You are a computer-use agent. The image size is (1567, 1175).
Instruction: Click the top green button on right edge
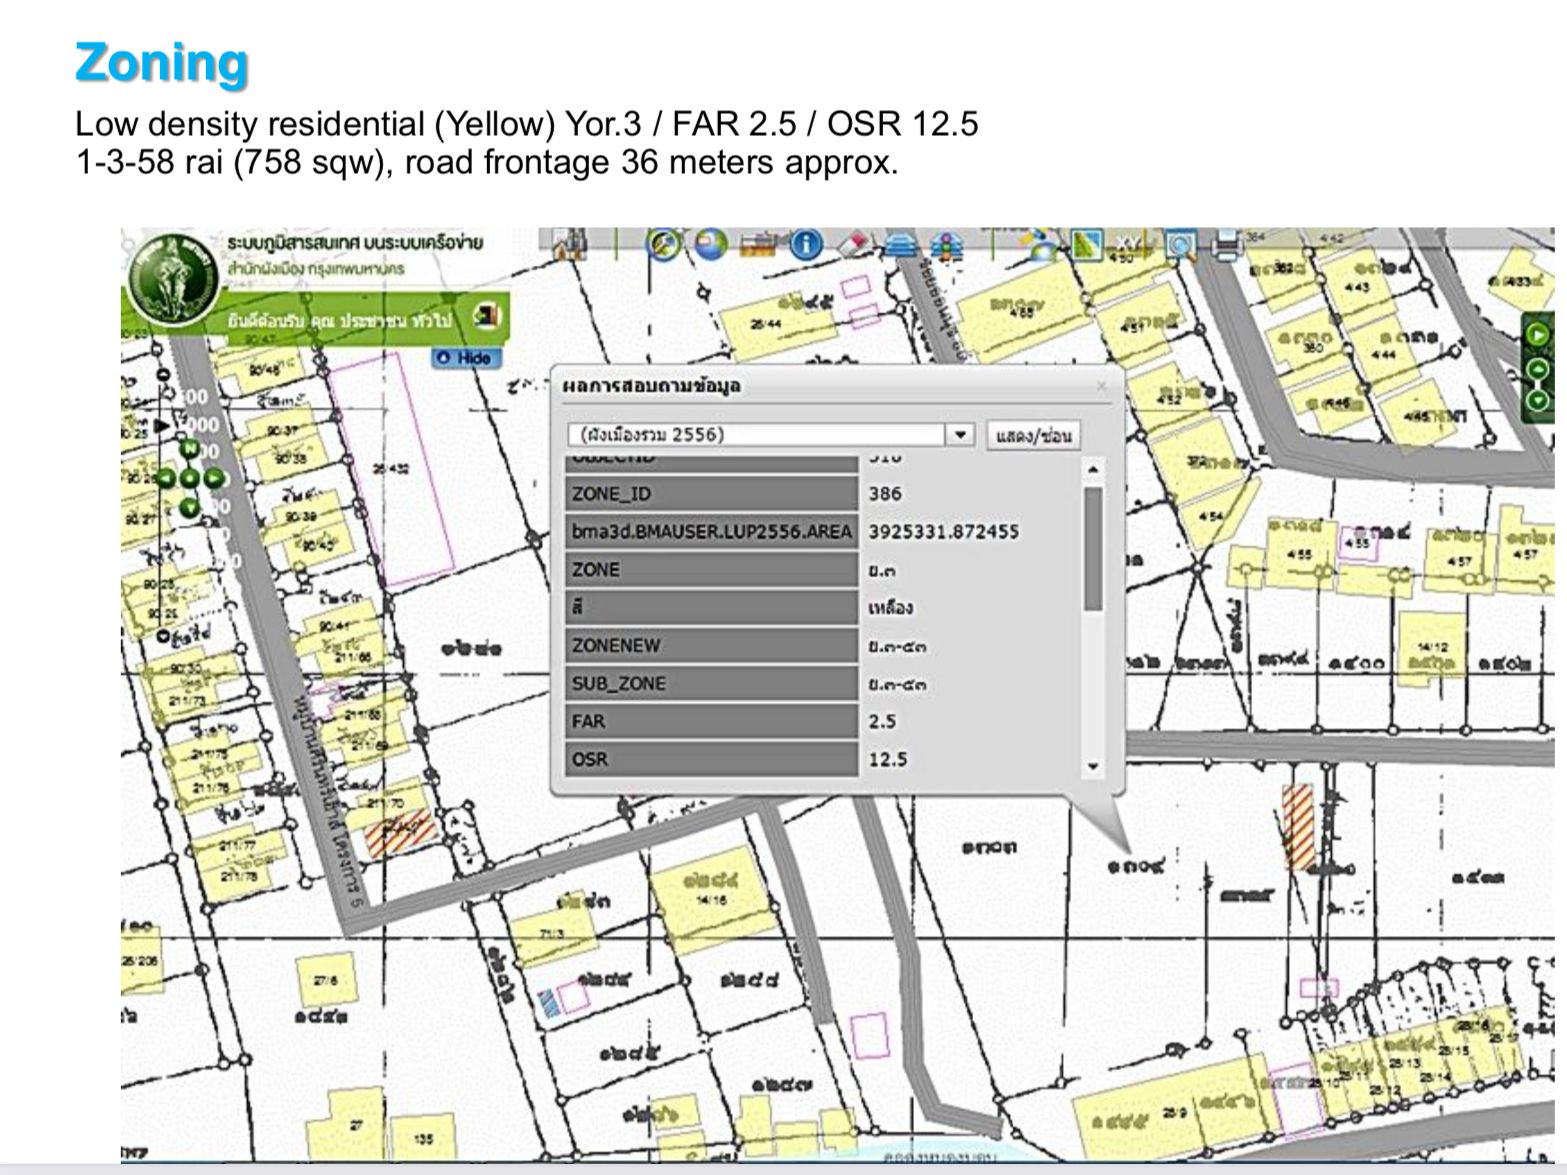tap(1539, 334)
